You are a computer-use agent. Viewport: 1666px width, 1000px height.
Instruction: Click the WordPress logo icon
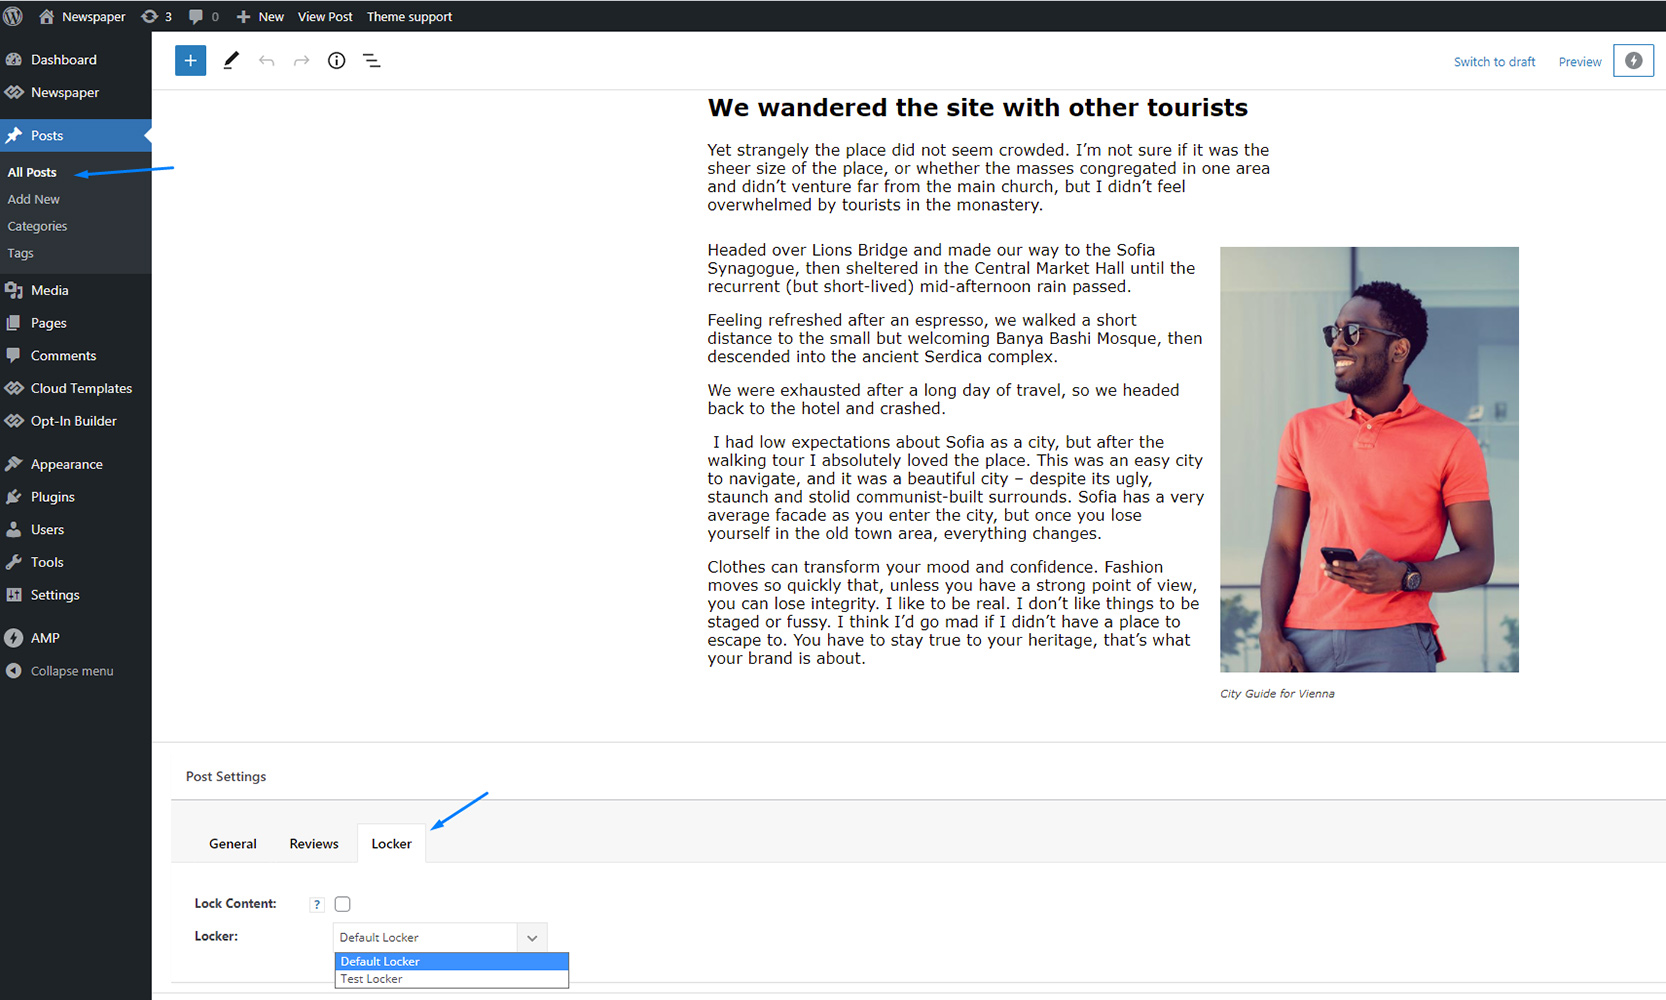click(13, 16)
